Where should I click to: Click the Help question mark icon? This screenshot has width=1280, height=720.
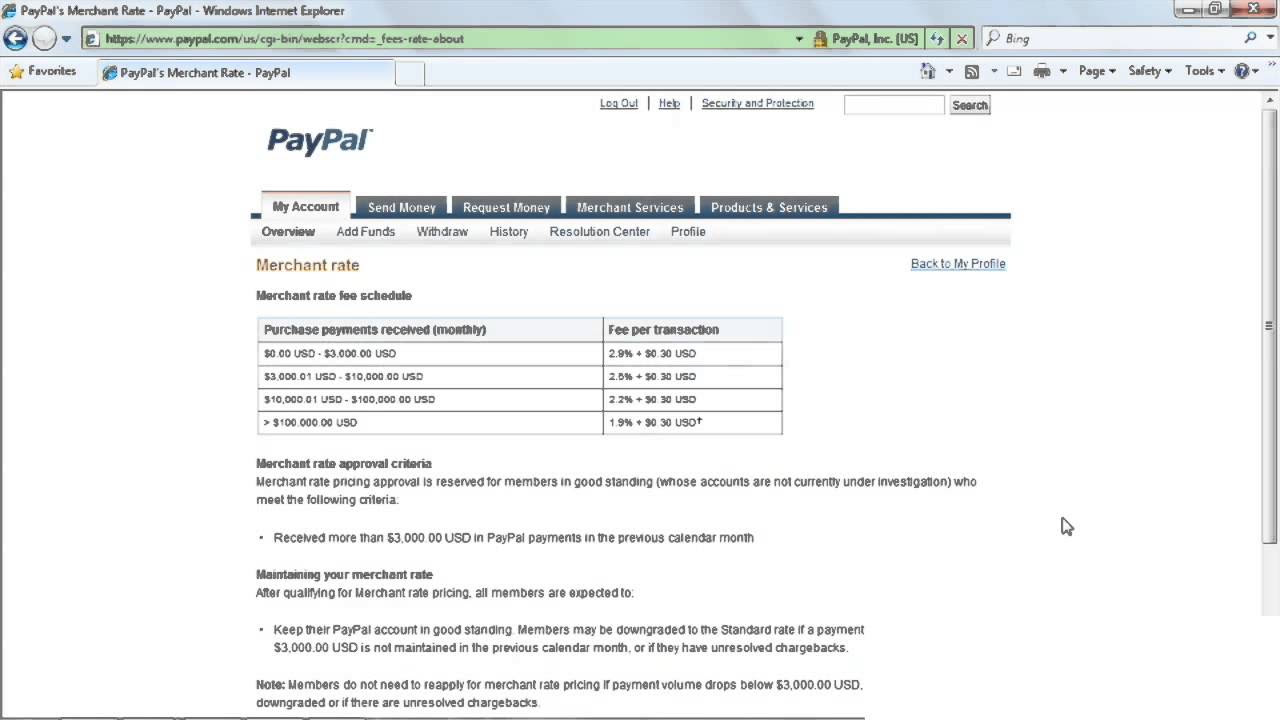click(1243, 71)
